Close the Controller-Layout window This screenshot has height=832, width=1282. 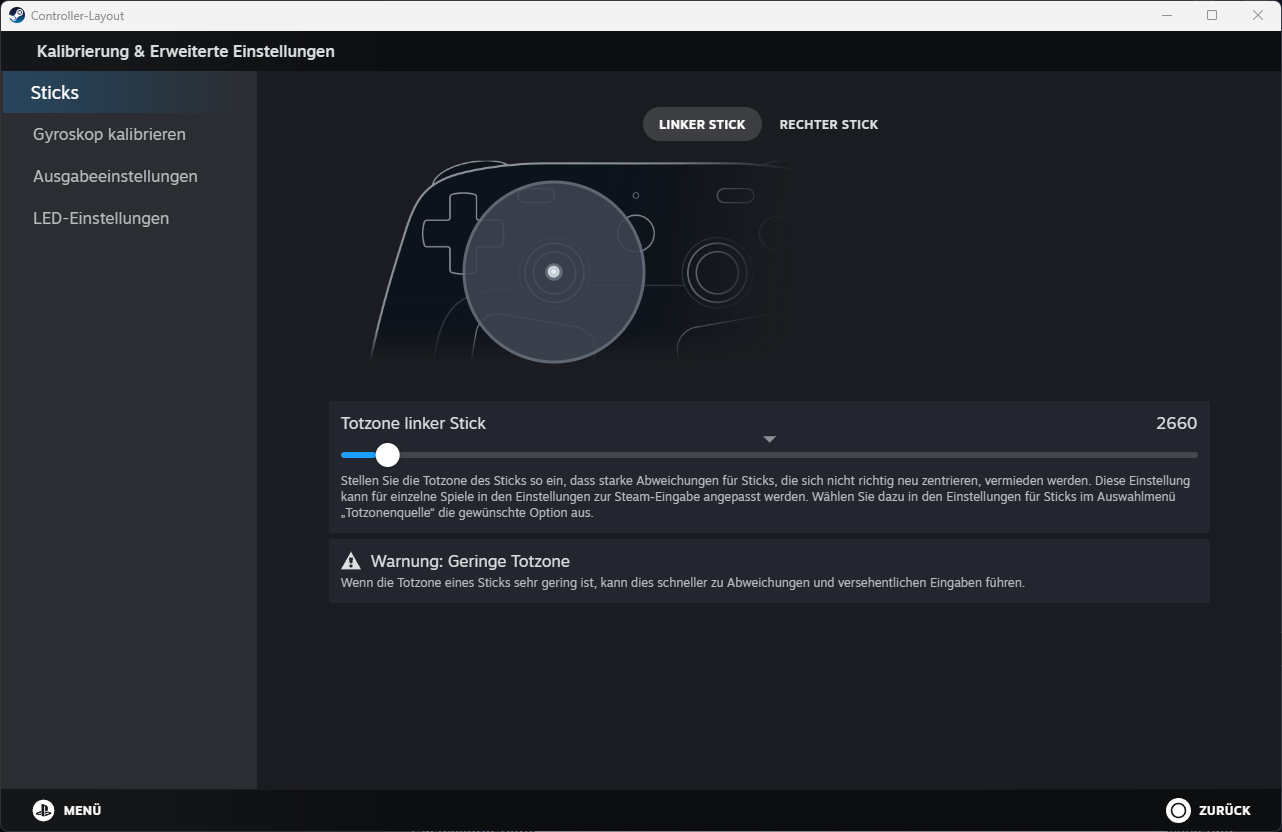(x=1258, y=15)
